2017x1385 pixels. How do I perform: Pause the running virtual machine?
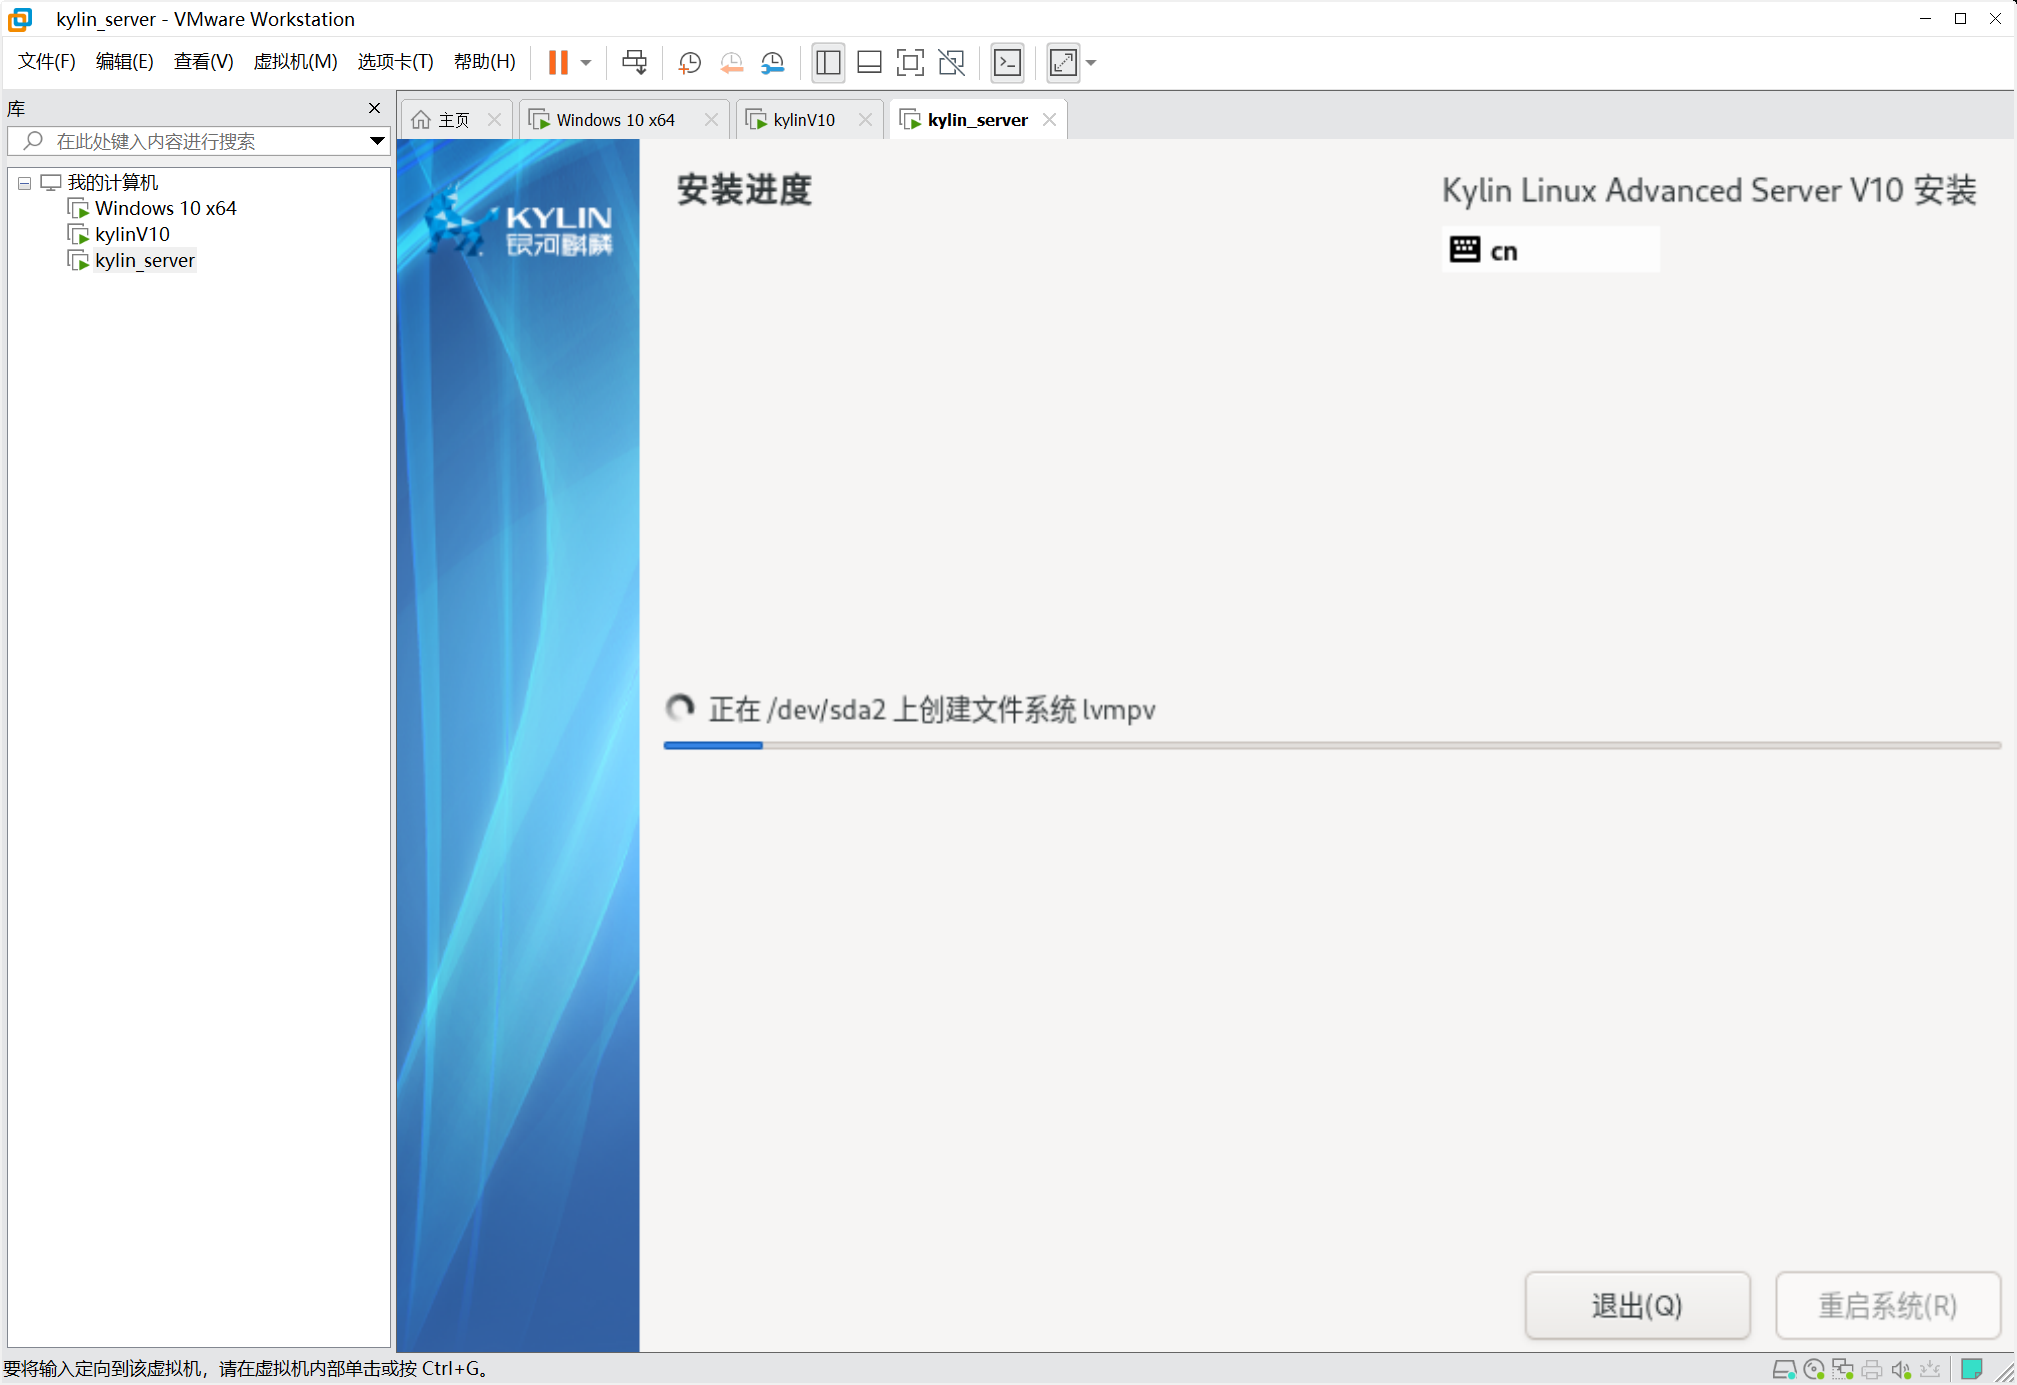(558, 63)
